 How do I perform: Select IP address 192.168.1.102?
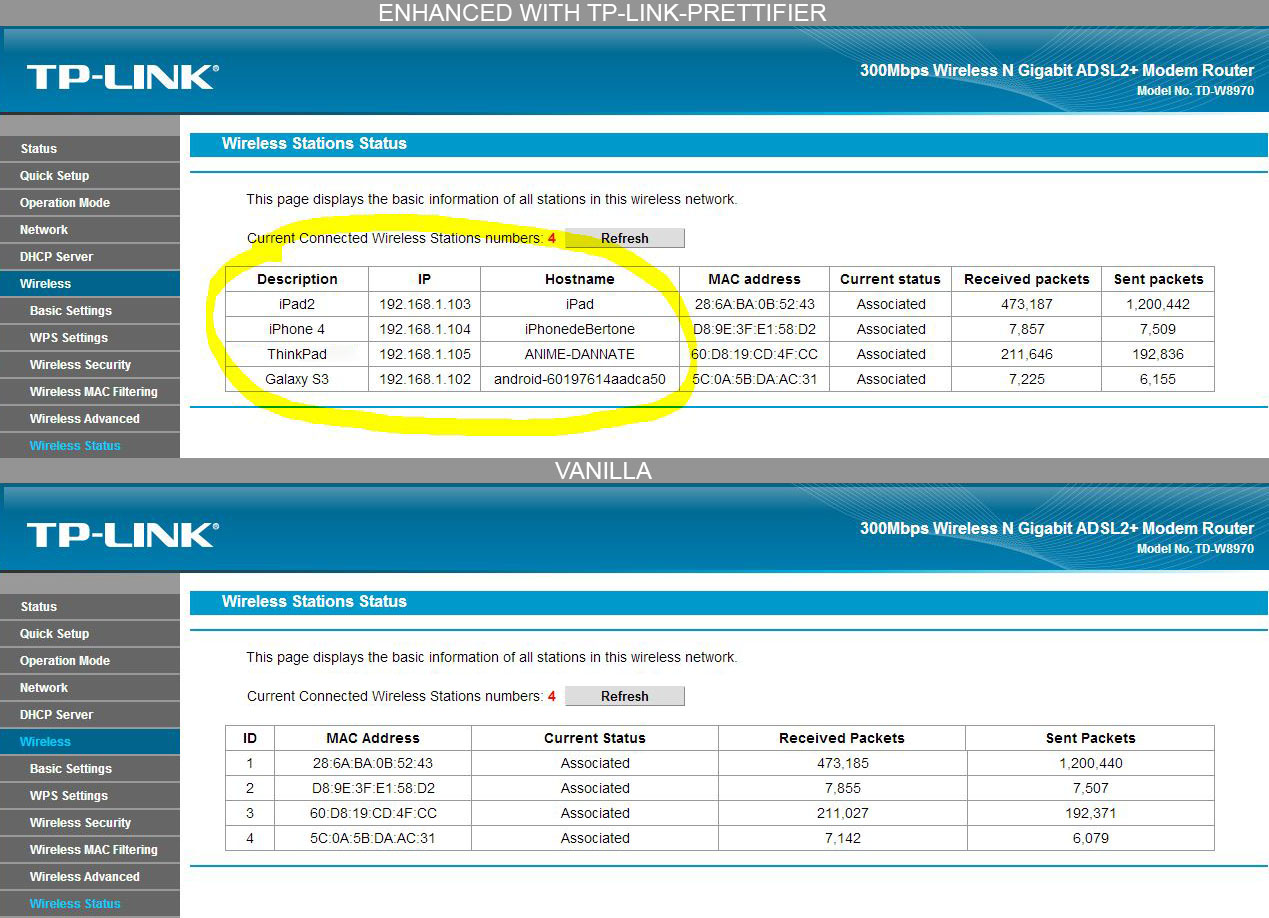425,379
